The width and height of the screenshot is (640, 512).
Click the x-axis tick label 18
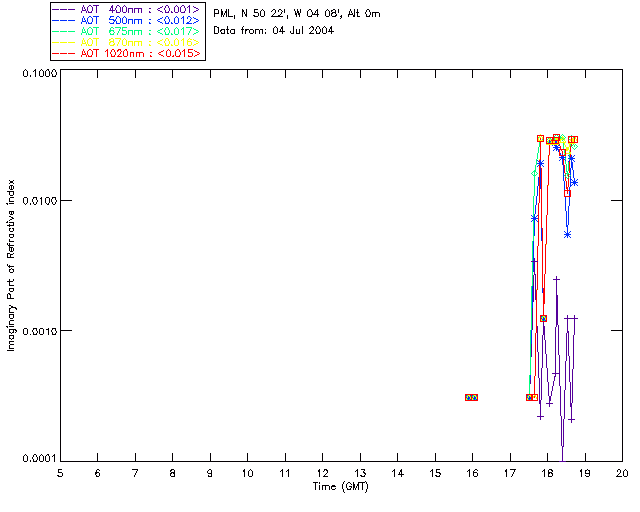(x=547, y=472)
